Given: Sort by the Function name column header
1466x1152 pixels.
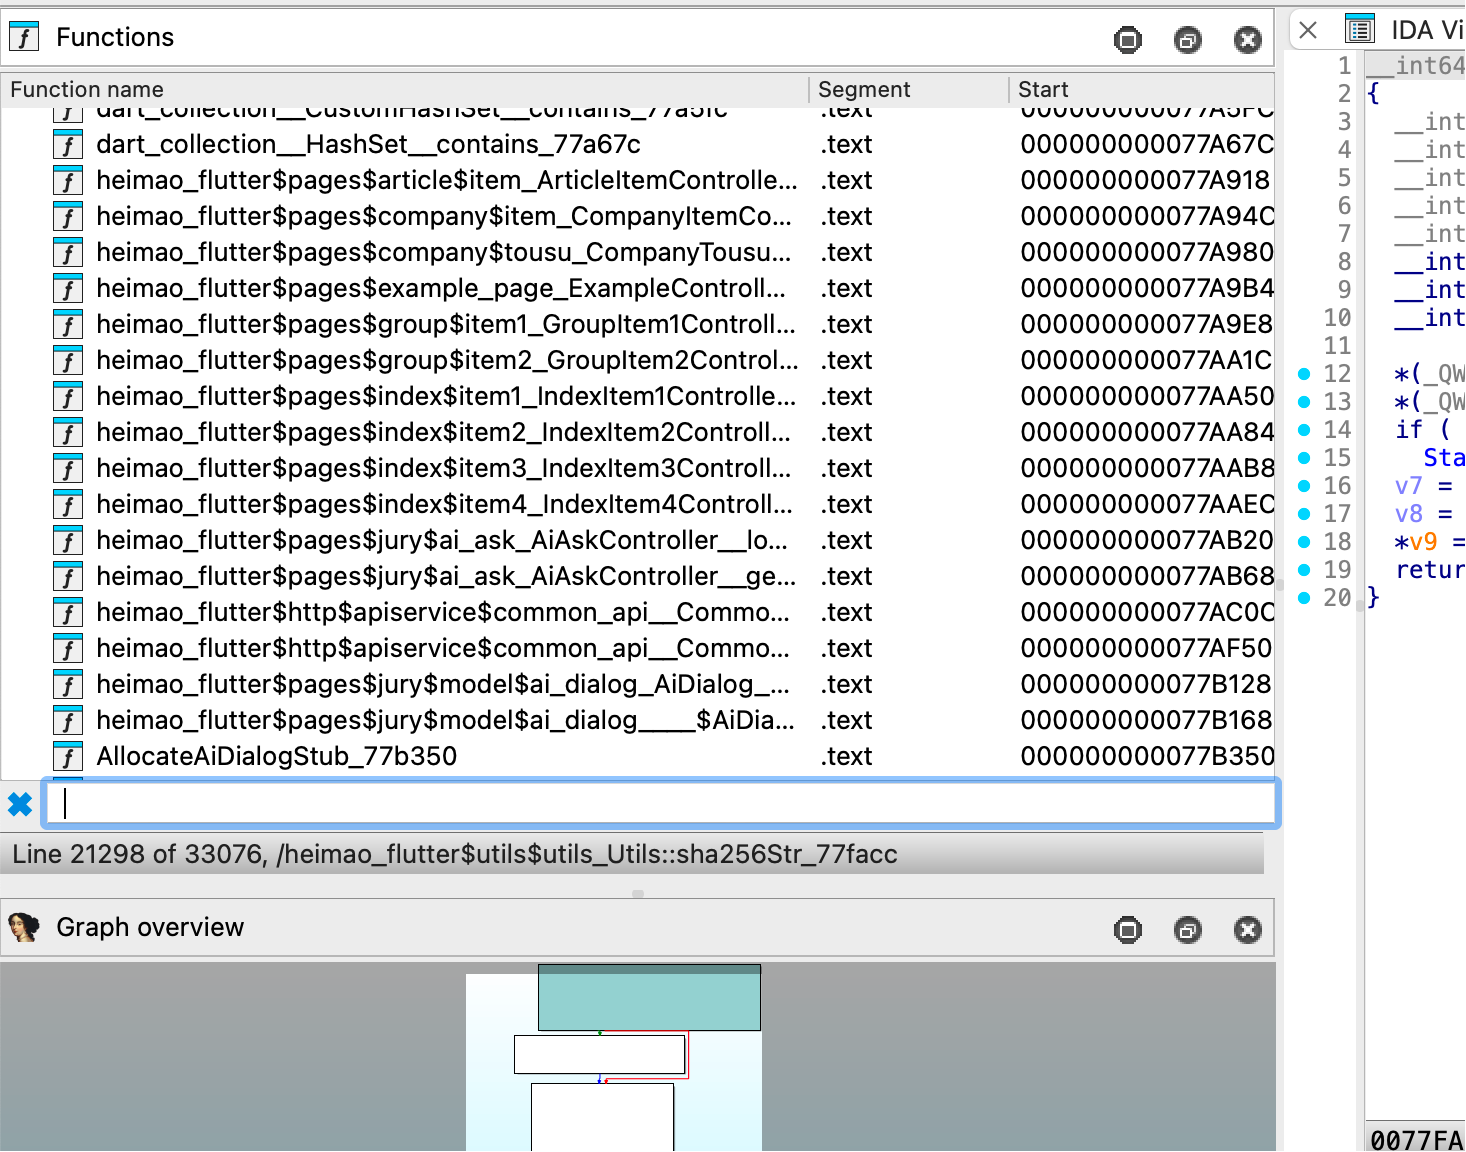Looking at the screenshot, I should [405, 90].
